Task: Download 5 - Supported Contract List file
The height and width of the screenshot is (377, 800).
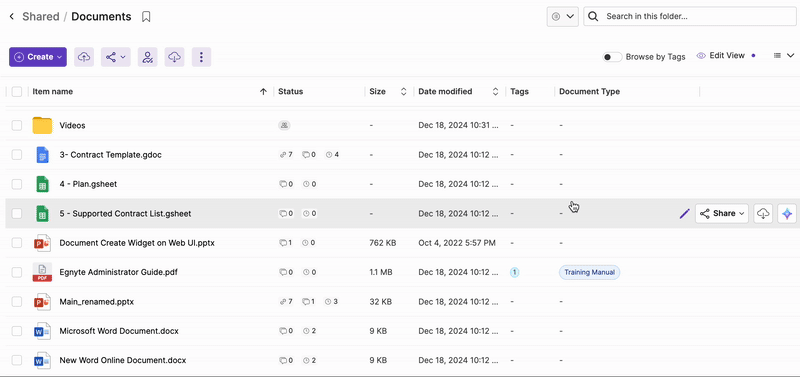Action: (x=763, y=214)
